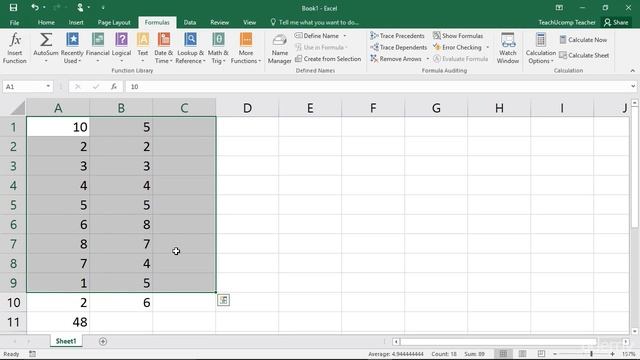Open Recently Used functions list

(x=72, y=48)
